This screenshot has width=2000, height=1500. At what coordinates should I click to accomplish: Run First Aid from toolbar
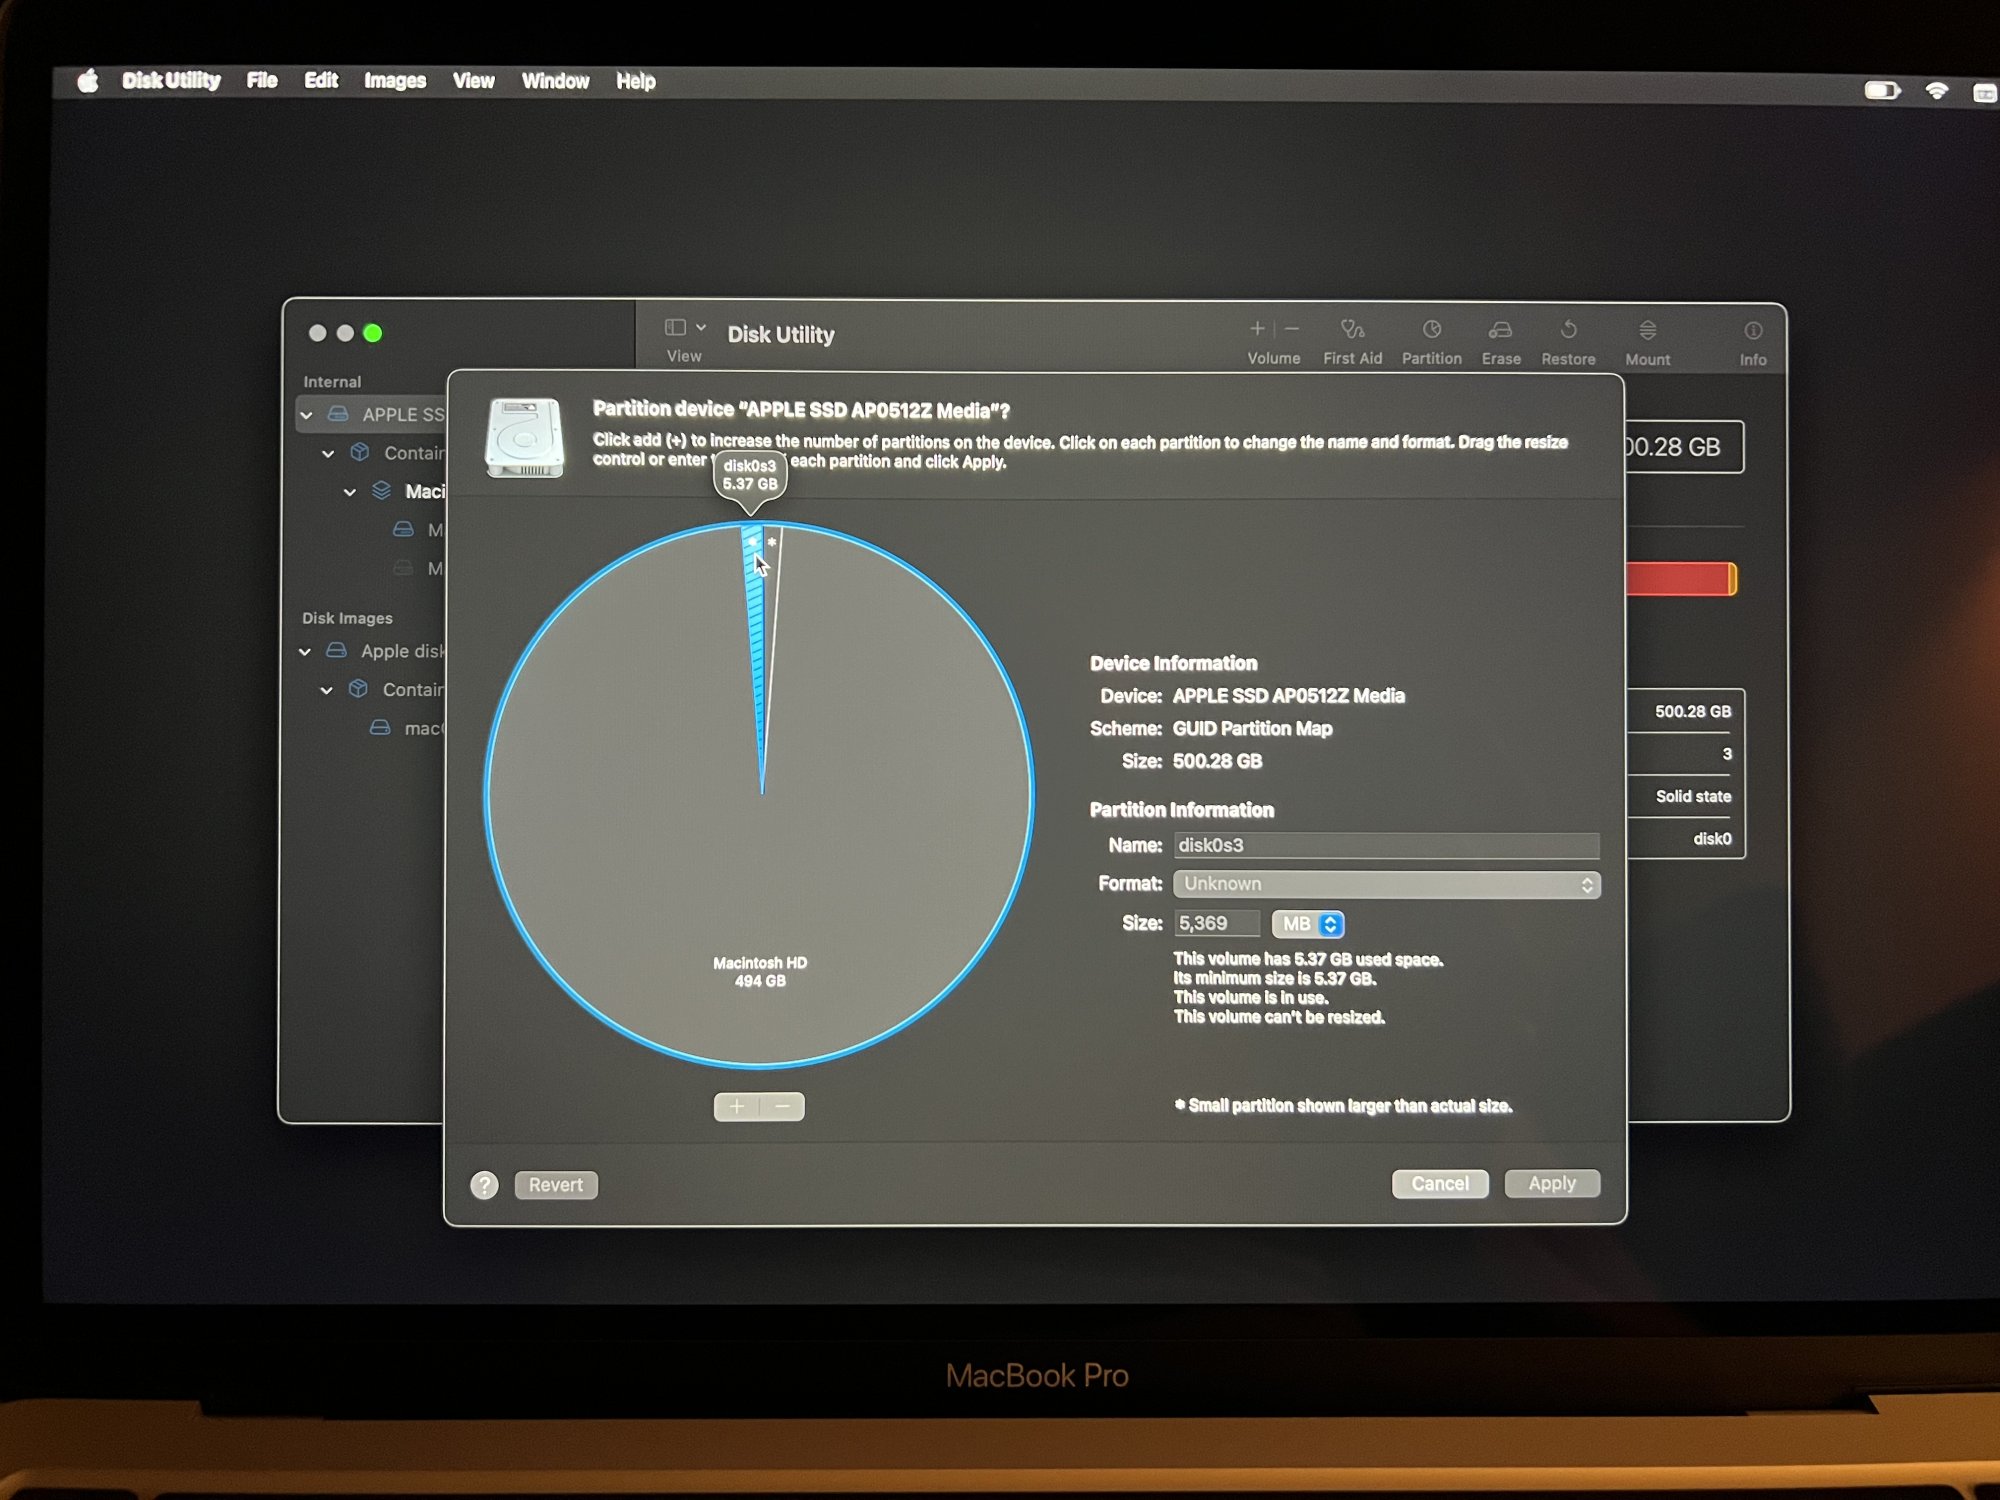[x=1353, y=329]
